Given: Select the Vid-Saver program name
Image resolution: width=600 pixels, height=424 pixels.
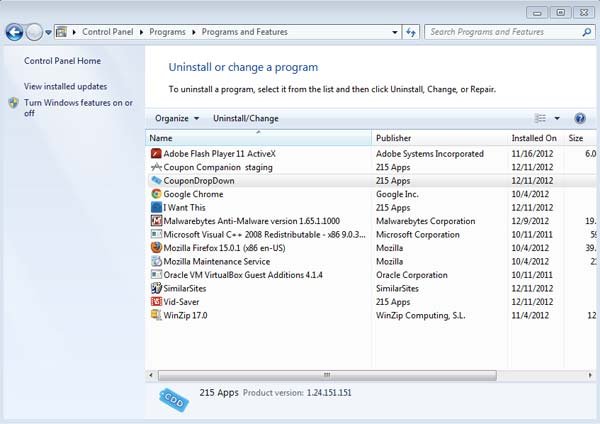Looking at the screenshot, I should click(x=181, y=302).
